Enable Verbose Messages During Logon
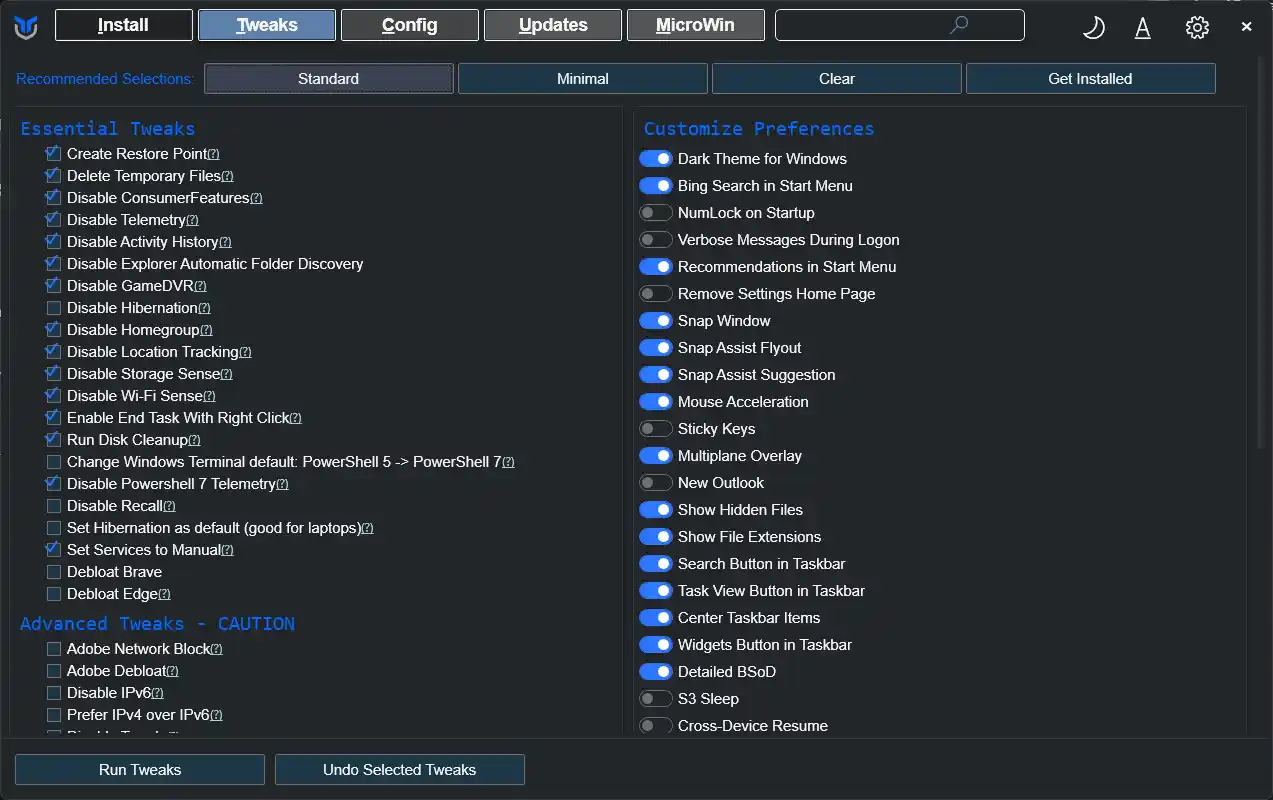This screenshot has width=1273, height=800. (656, 240)
